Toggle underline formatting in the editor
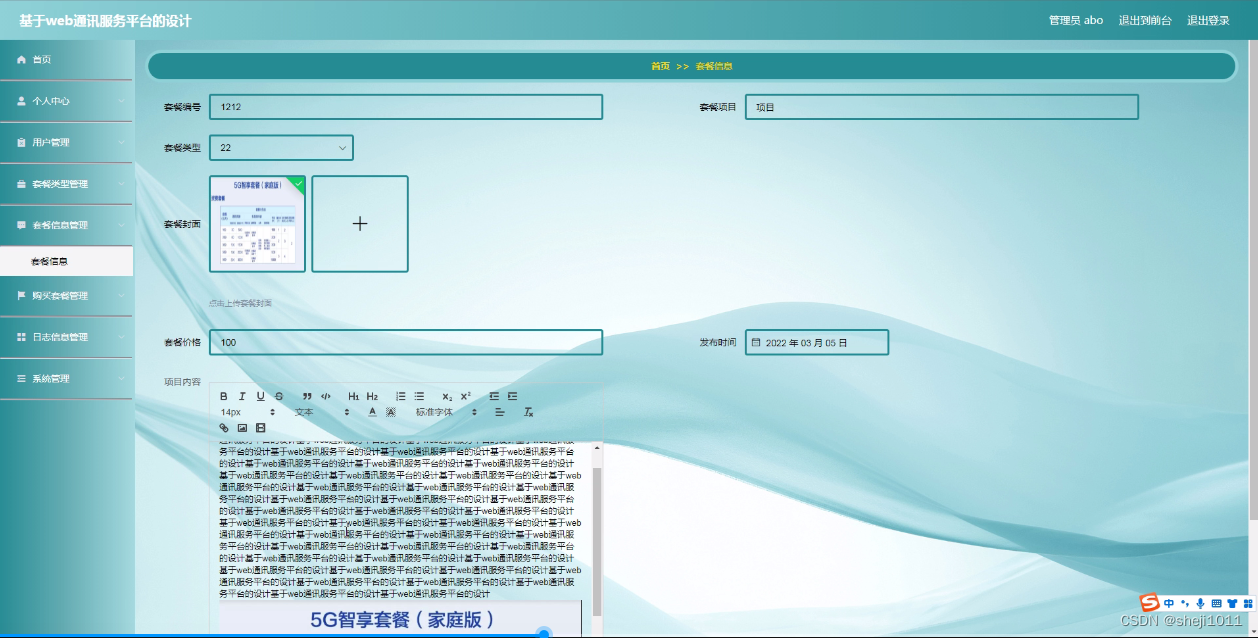 [x=260, y=396]
